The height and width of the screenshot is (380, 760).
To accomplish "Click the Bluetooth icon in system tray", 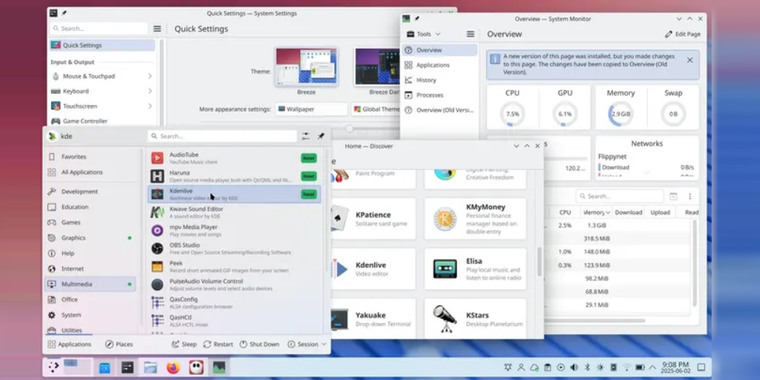I will coord(587,367).
